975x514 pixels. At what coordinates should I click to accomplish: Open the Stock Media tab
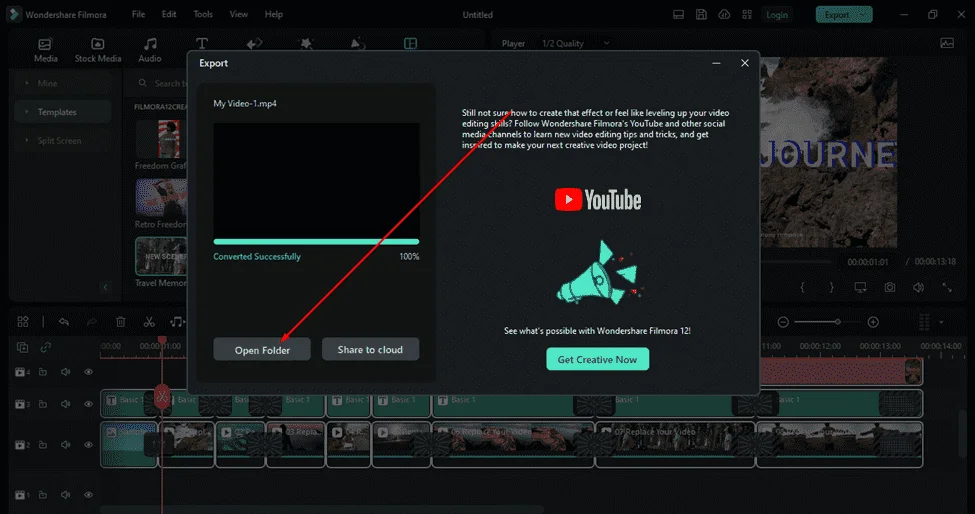click(x=98, y=50)
